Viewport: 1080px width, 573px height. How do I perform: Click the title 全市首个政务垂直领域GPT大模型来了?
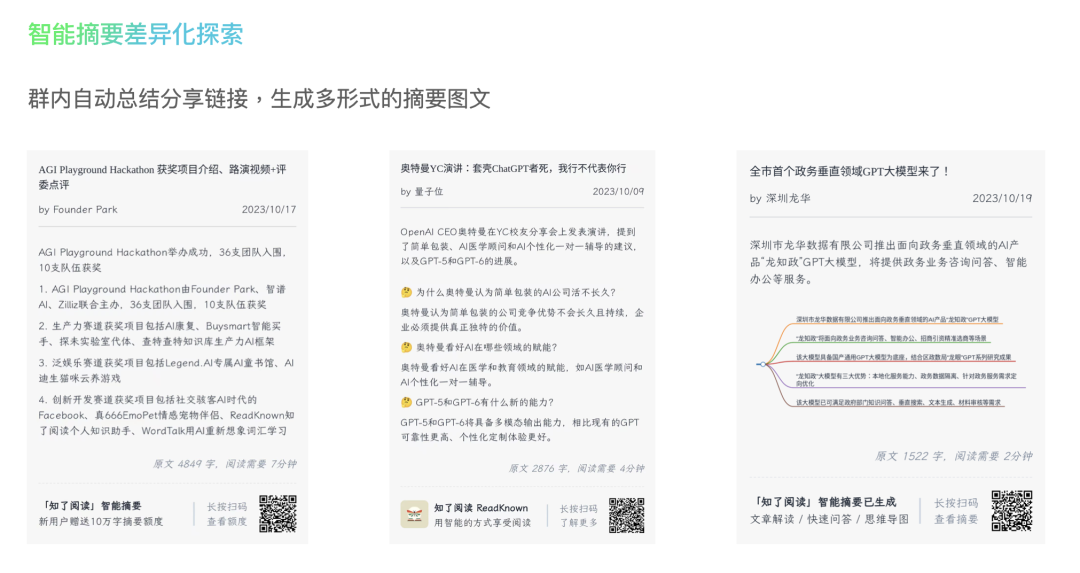tap(849, 171)
